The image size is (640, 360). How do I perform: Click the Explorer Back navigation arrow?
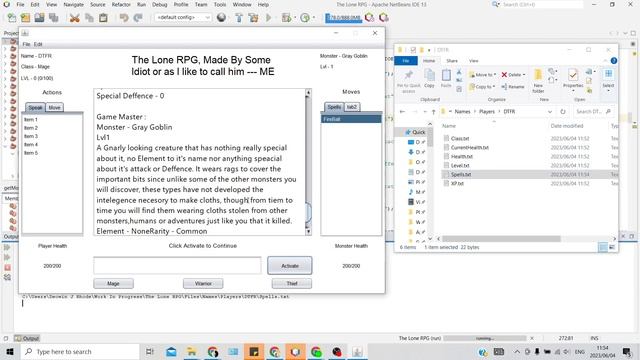click(402, 111)
